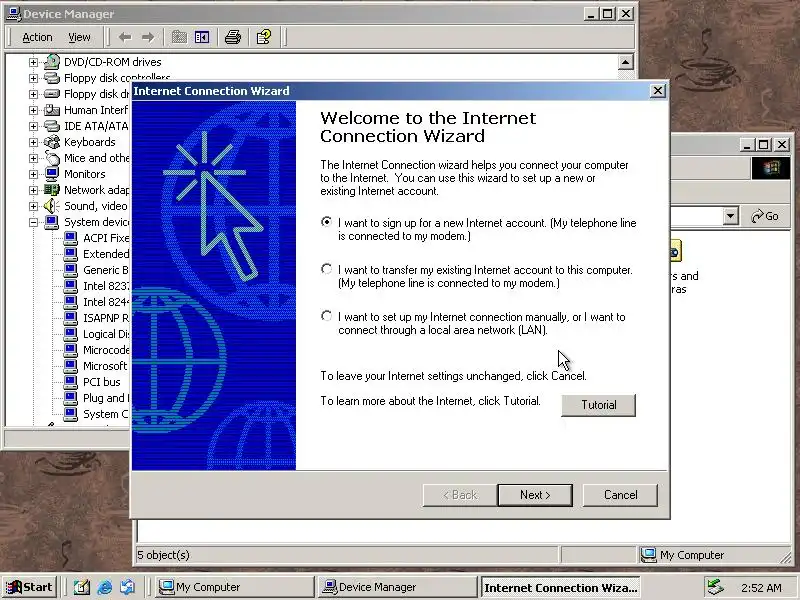Open the View menu in Device Manager
Viewport: 800px width, 600px height.
pyautogui.click(x=79, y=37)
